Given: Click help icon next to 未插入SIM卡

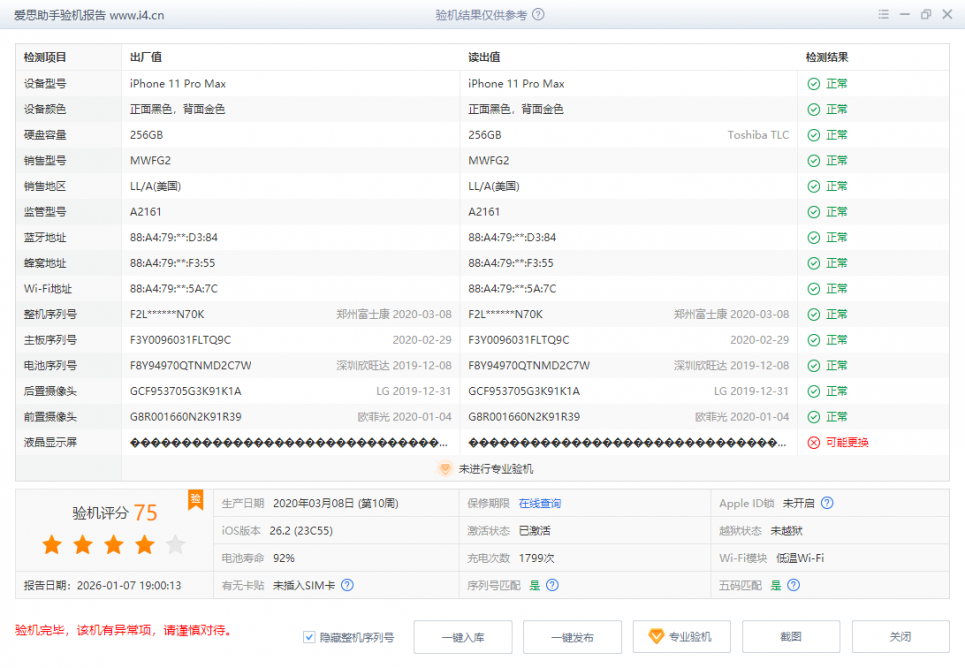Looking at the screenshot, I should click(347, 585).
